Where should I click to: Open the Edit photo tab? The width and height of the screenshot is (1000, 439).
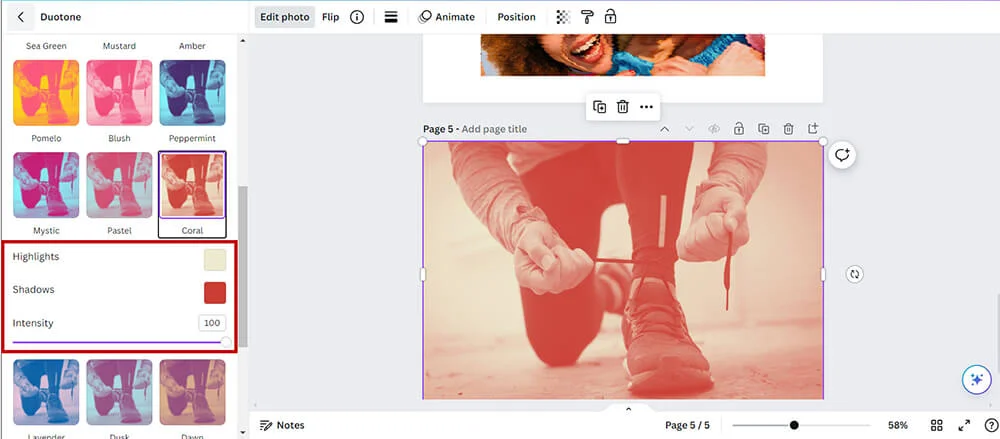click(x=285, y=17)
